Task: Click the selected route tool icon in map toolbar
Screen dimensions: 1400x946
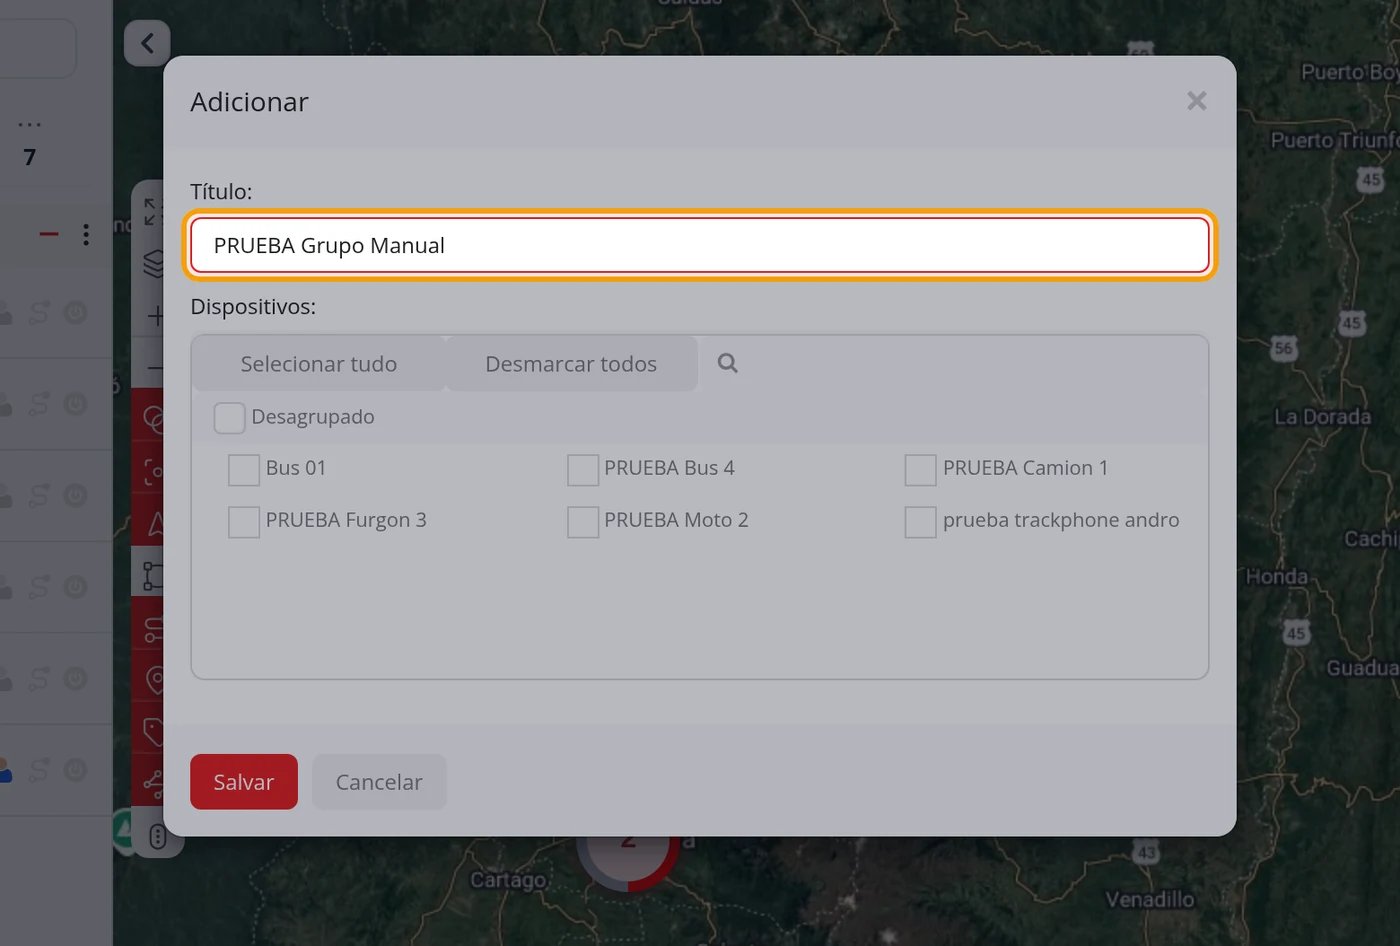Action: click(x=153, y=575)
